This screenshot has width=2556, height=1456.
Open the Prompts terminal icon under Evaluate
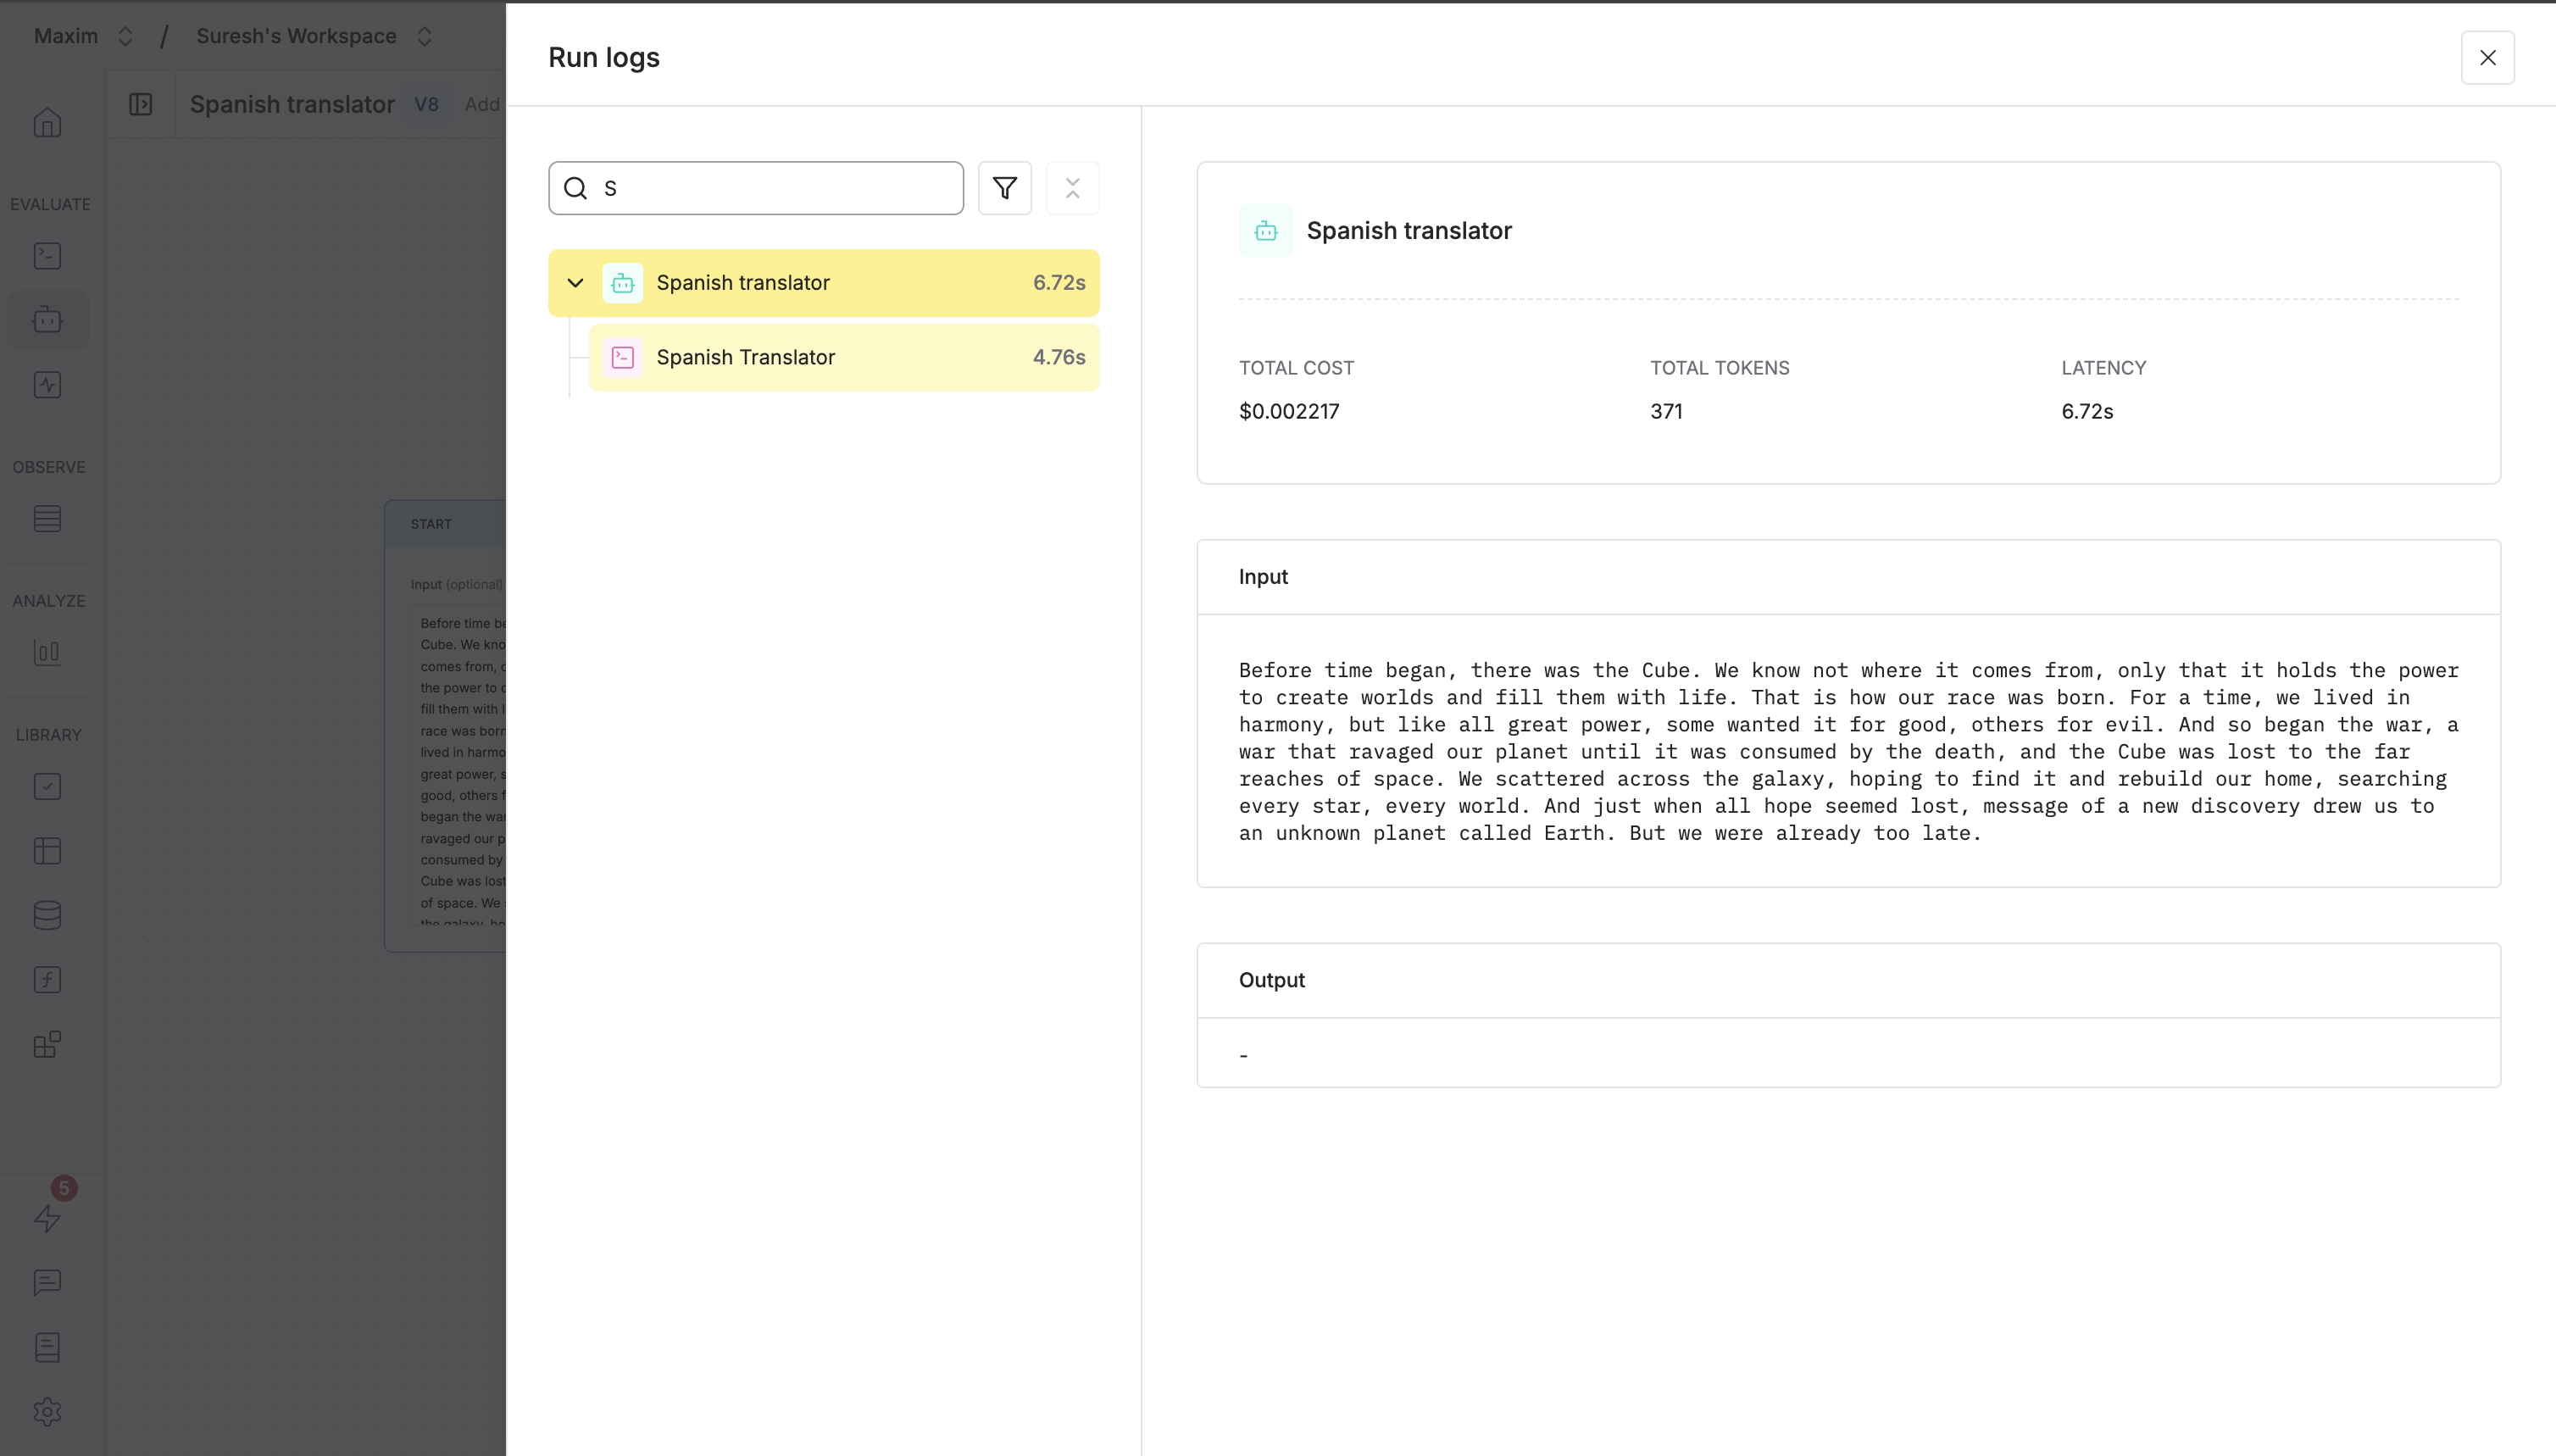pos(47,256)
